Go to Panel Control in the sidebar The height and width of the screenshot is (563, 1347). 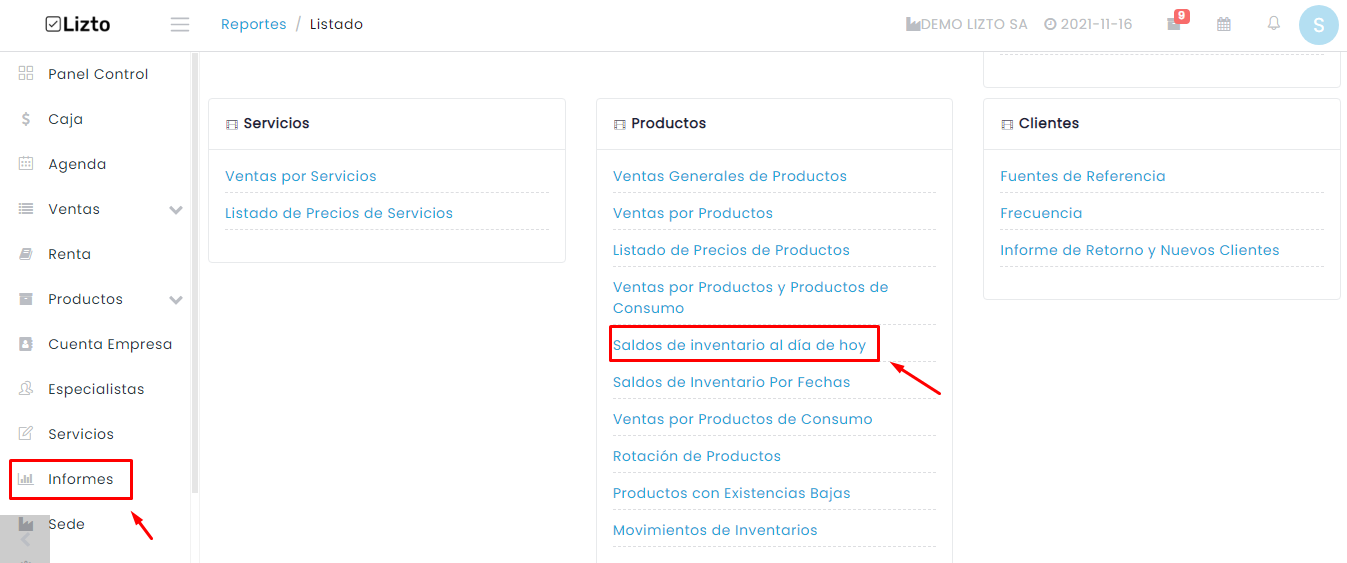98,74
